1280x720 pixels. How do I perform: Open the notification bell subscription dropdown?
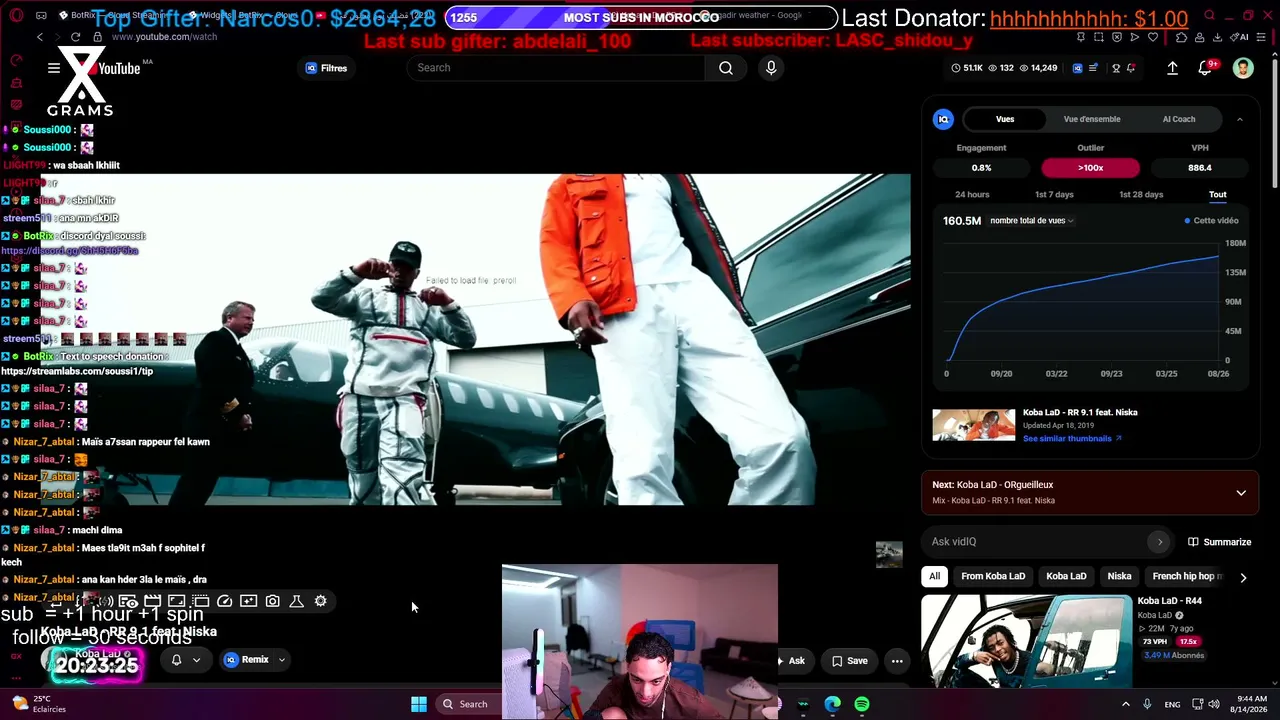(186, 660)
